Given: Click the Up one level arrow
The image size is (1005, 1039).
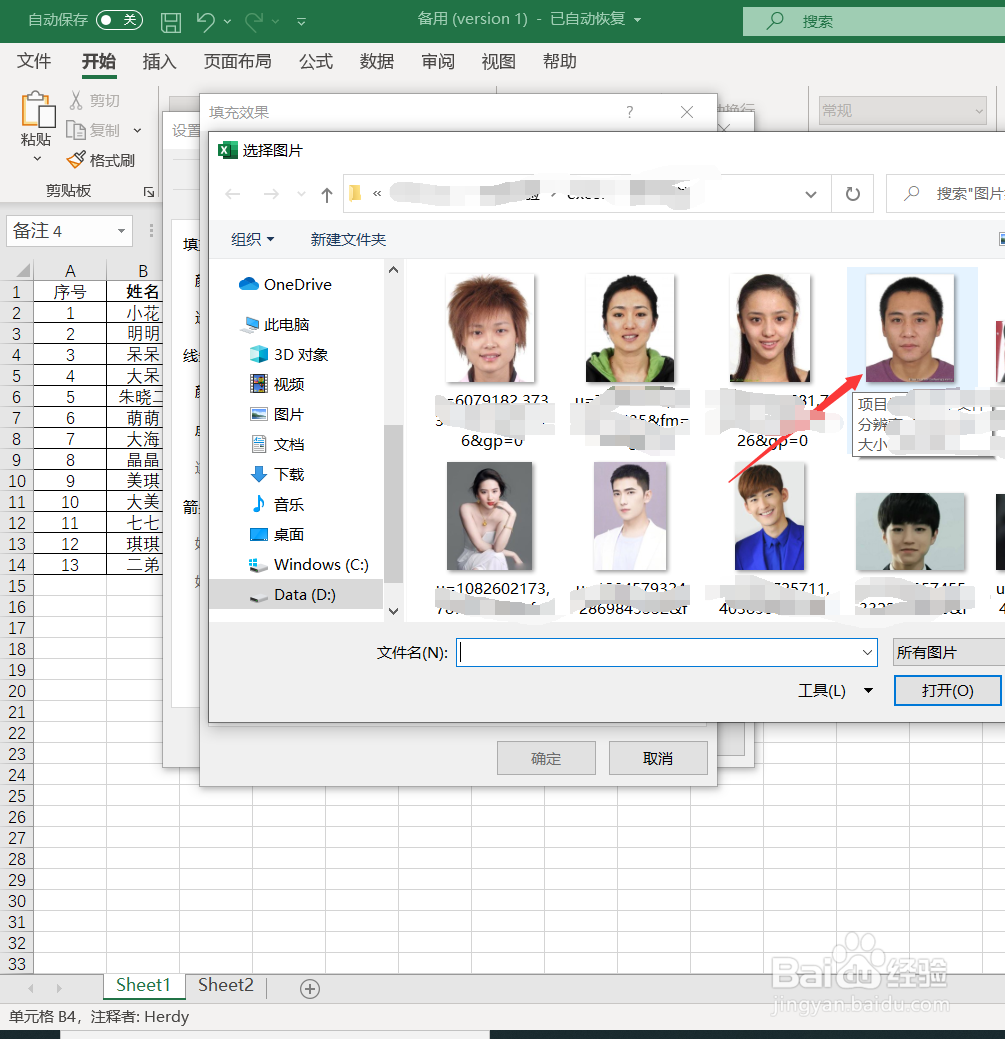Looking at the screenshot, I should click(327, 194).
